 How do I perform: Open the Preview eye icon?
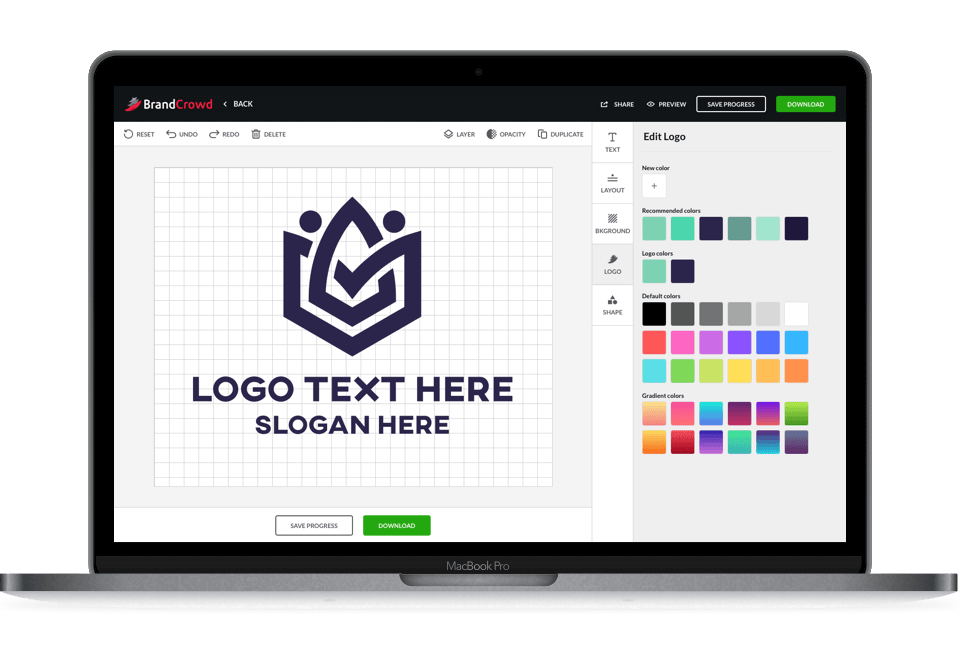[651, 104]
